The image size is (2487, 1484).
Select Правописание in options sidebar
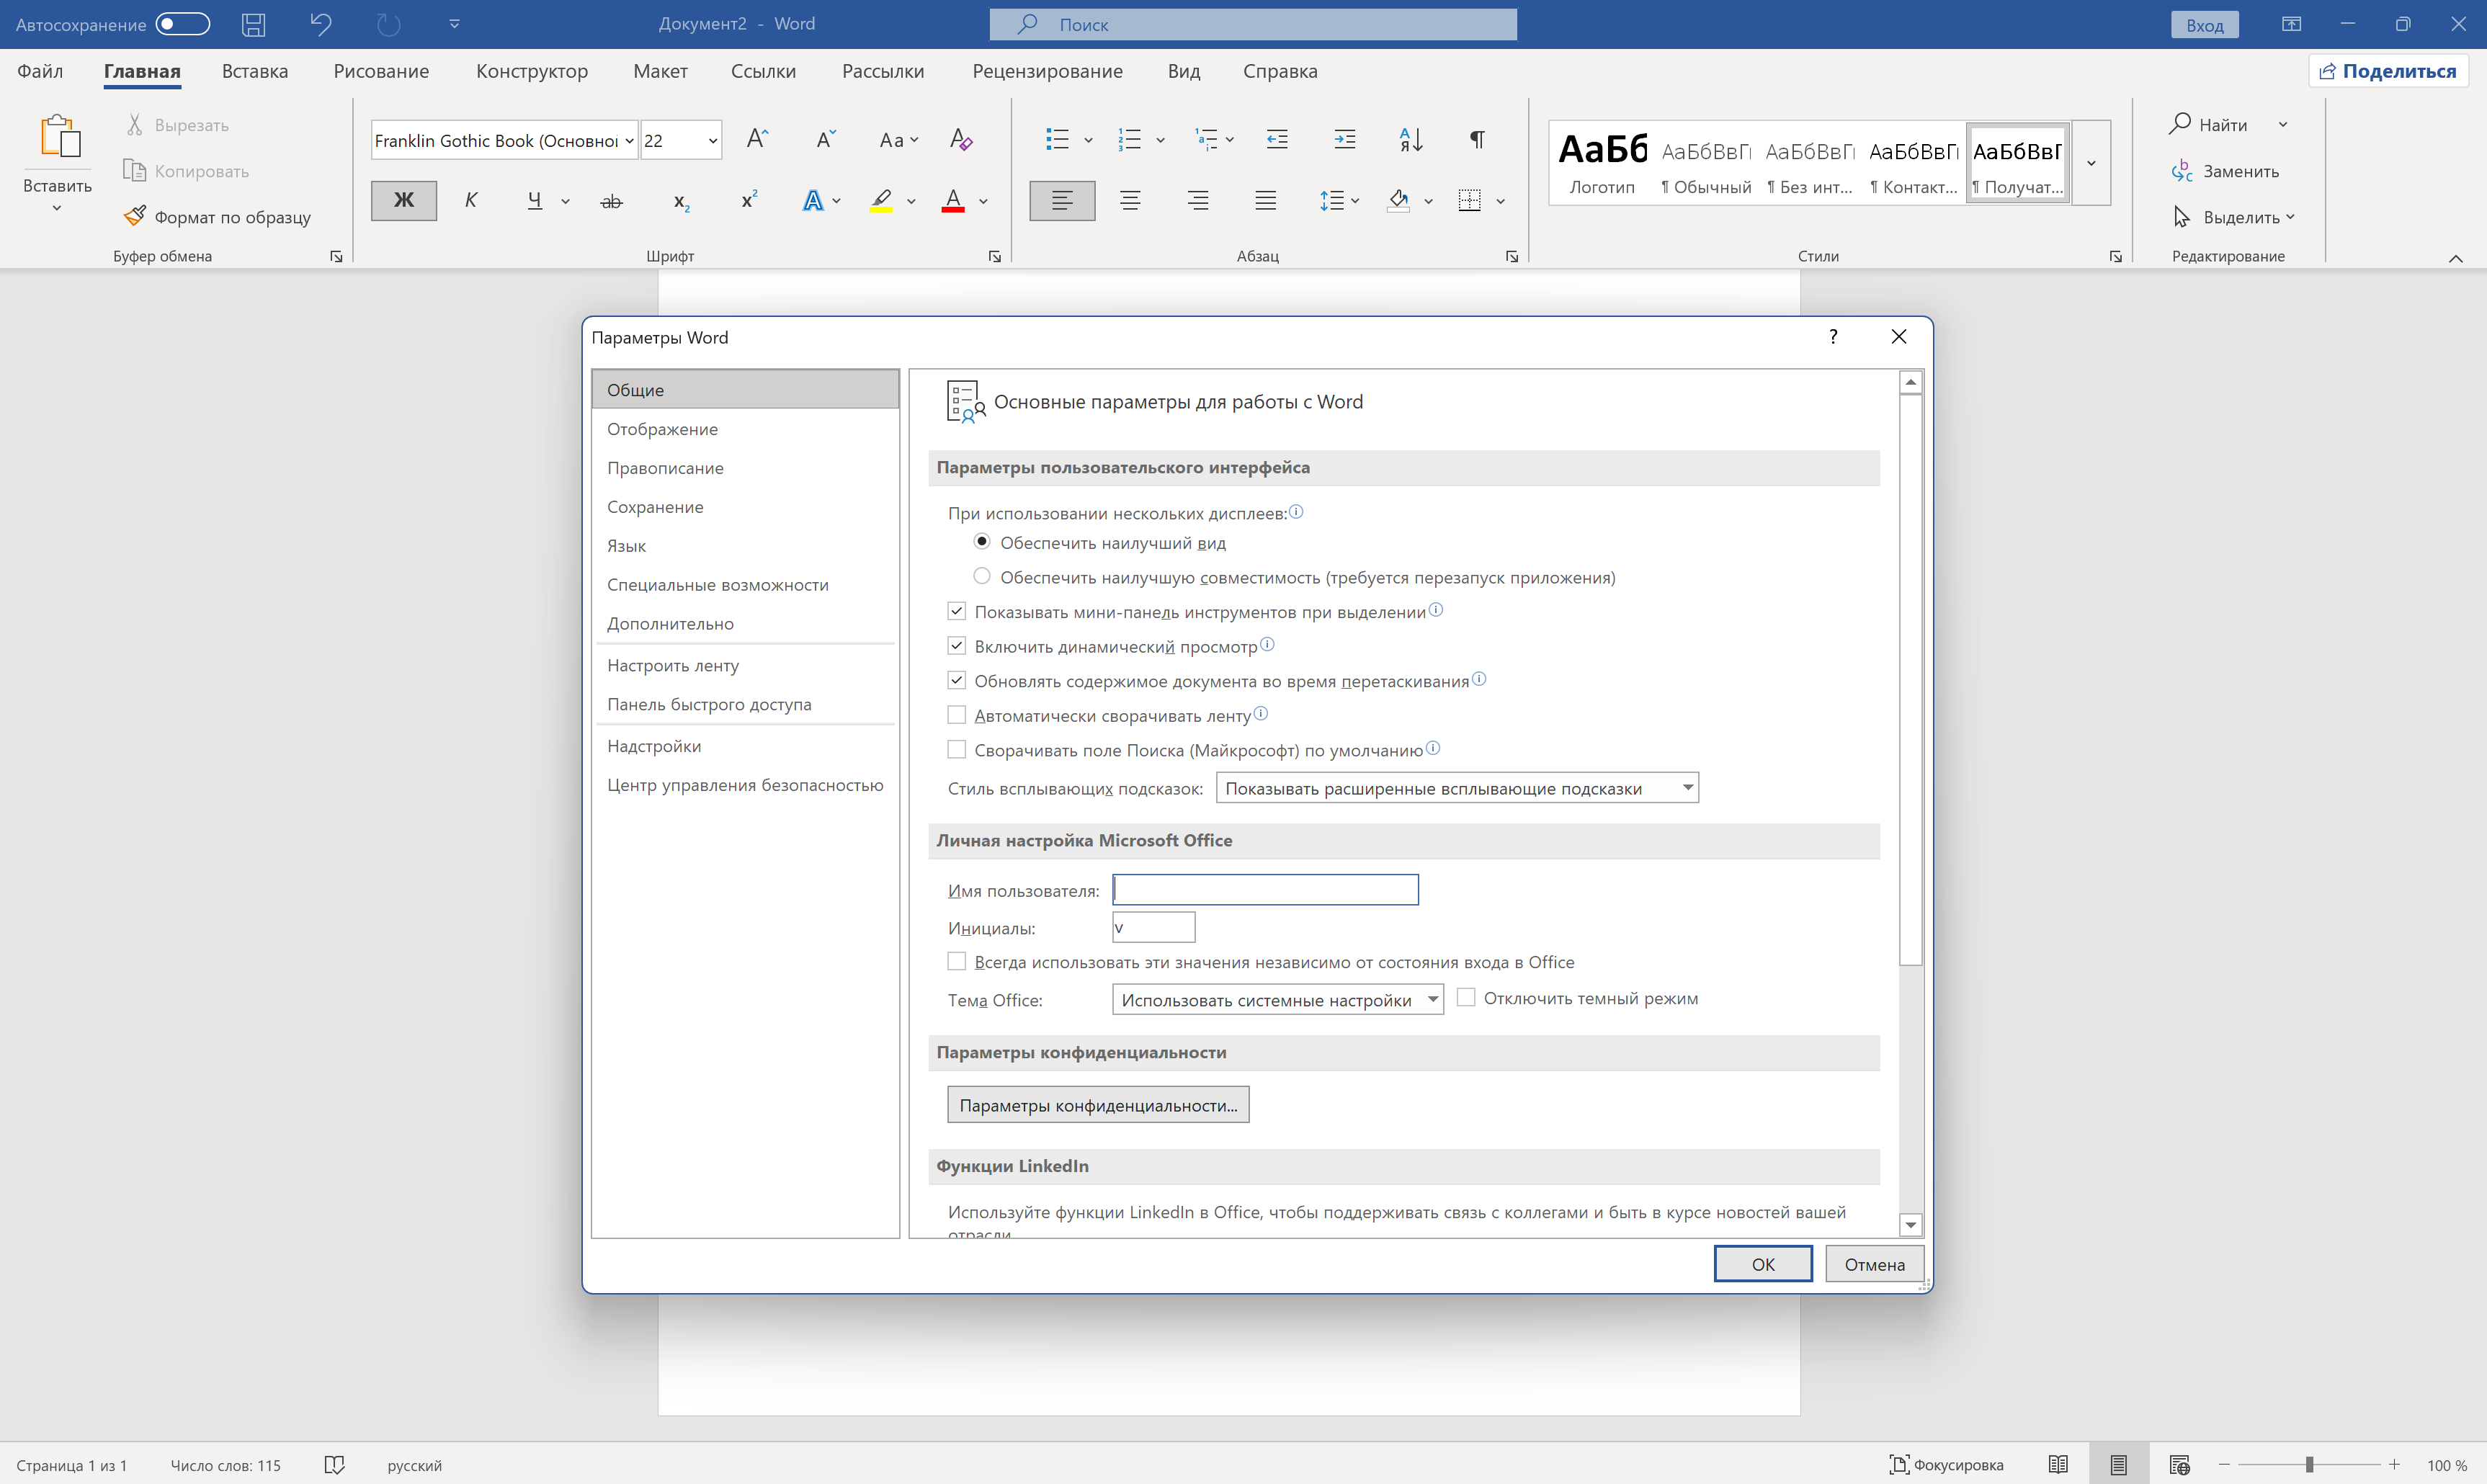pos(665,468)
